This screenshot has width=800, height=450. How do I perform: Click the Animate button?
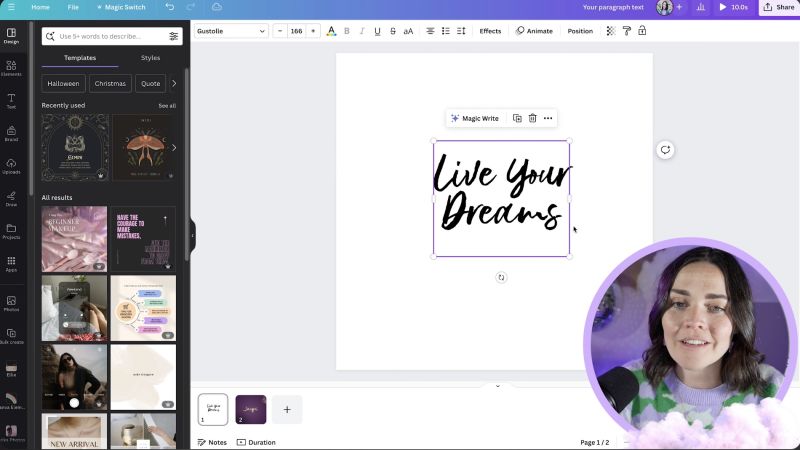(534, 31)
